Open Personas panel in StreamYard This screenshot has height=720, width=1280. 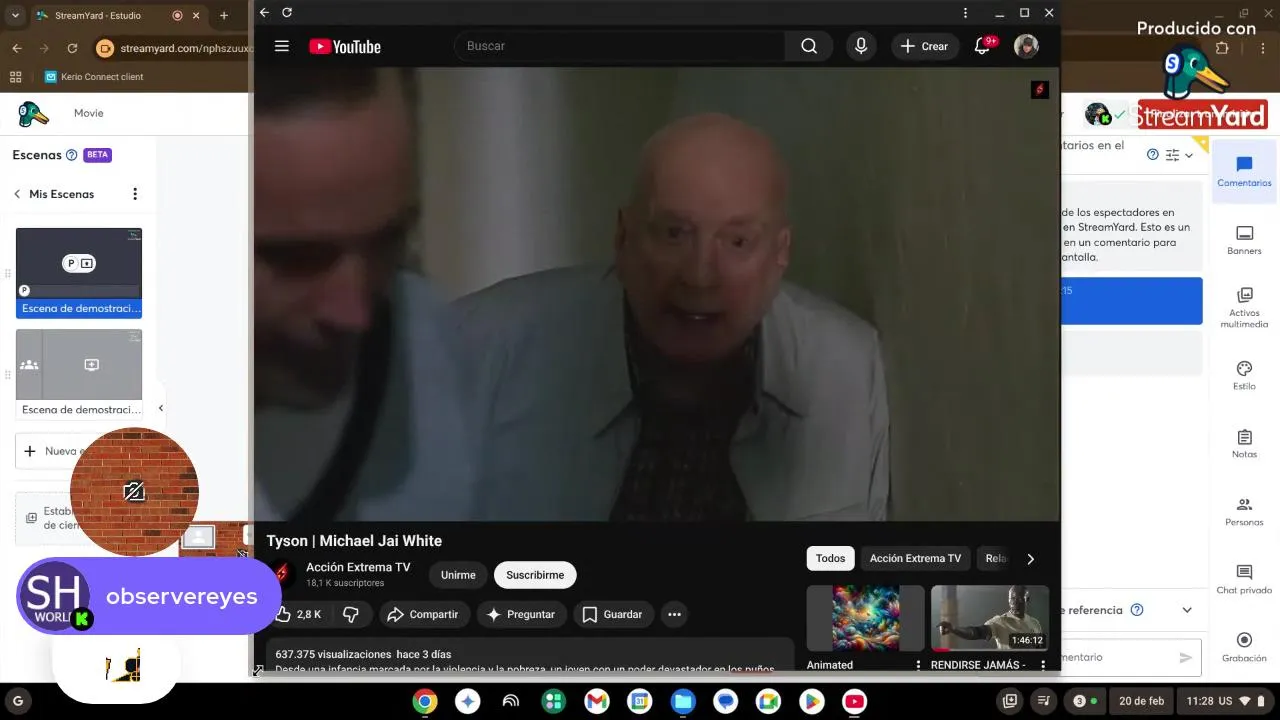click(1244, 512)
